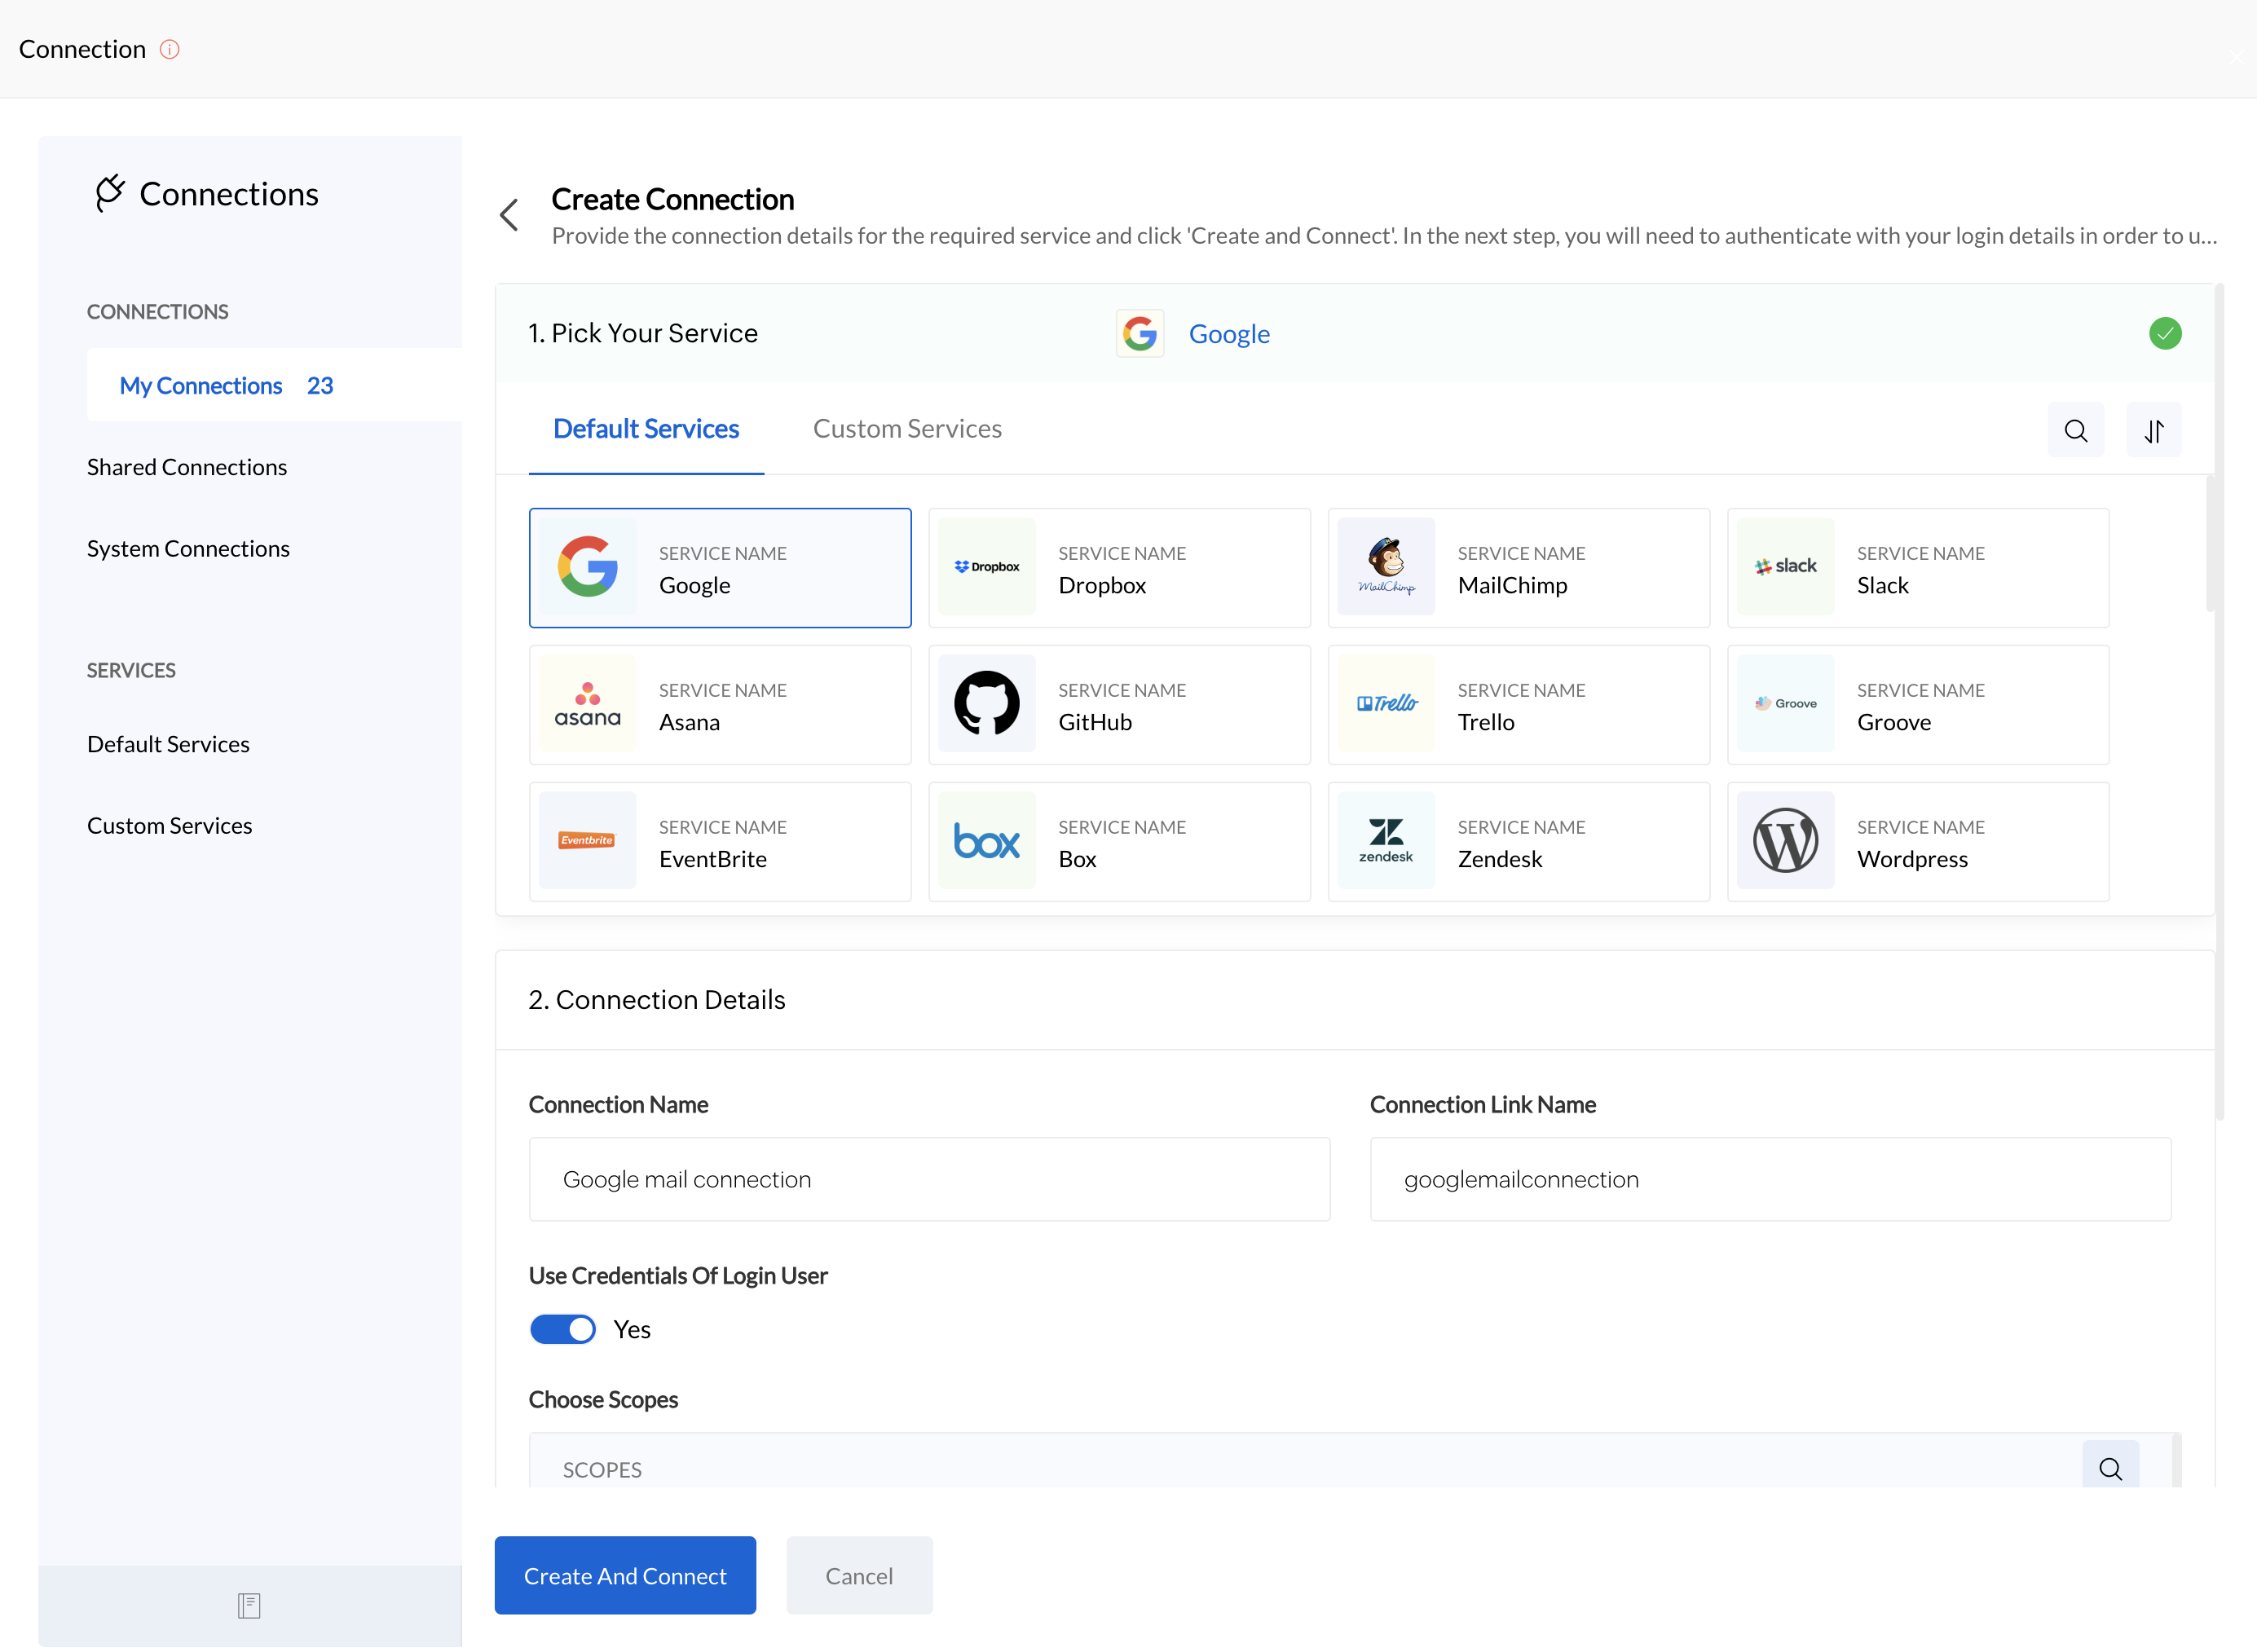The width and height of the screenshot is (2257, 1652).
Task: Open the services search magnifier icon
Action: tap(2075, 431)
